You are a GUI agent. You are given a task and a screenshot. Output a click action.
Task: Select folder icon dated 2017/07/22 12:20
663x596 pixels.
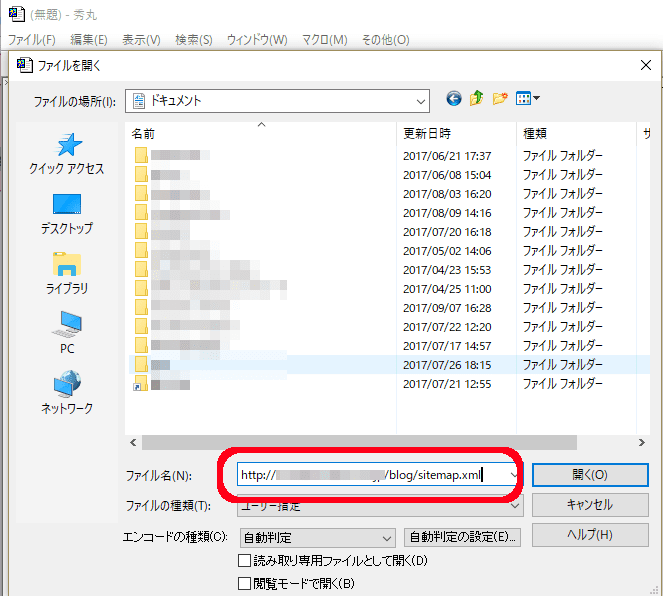point(141,326)
